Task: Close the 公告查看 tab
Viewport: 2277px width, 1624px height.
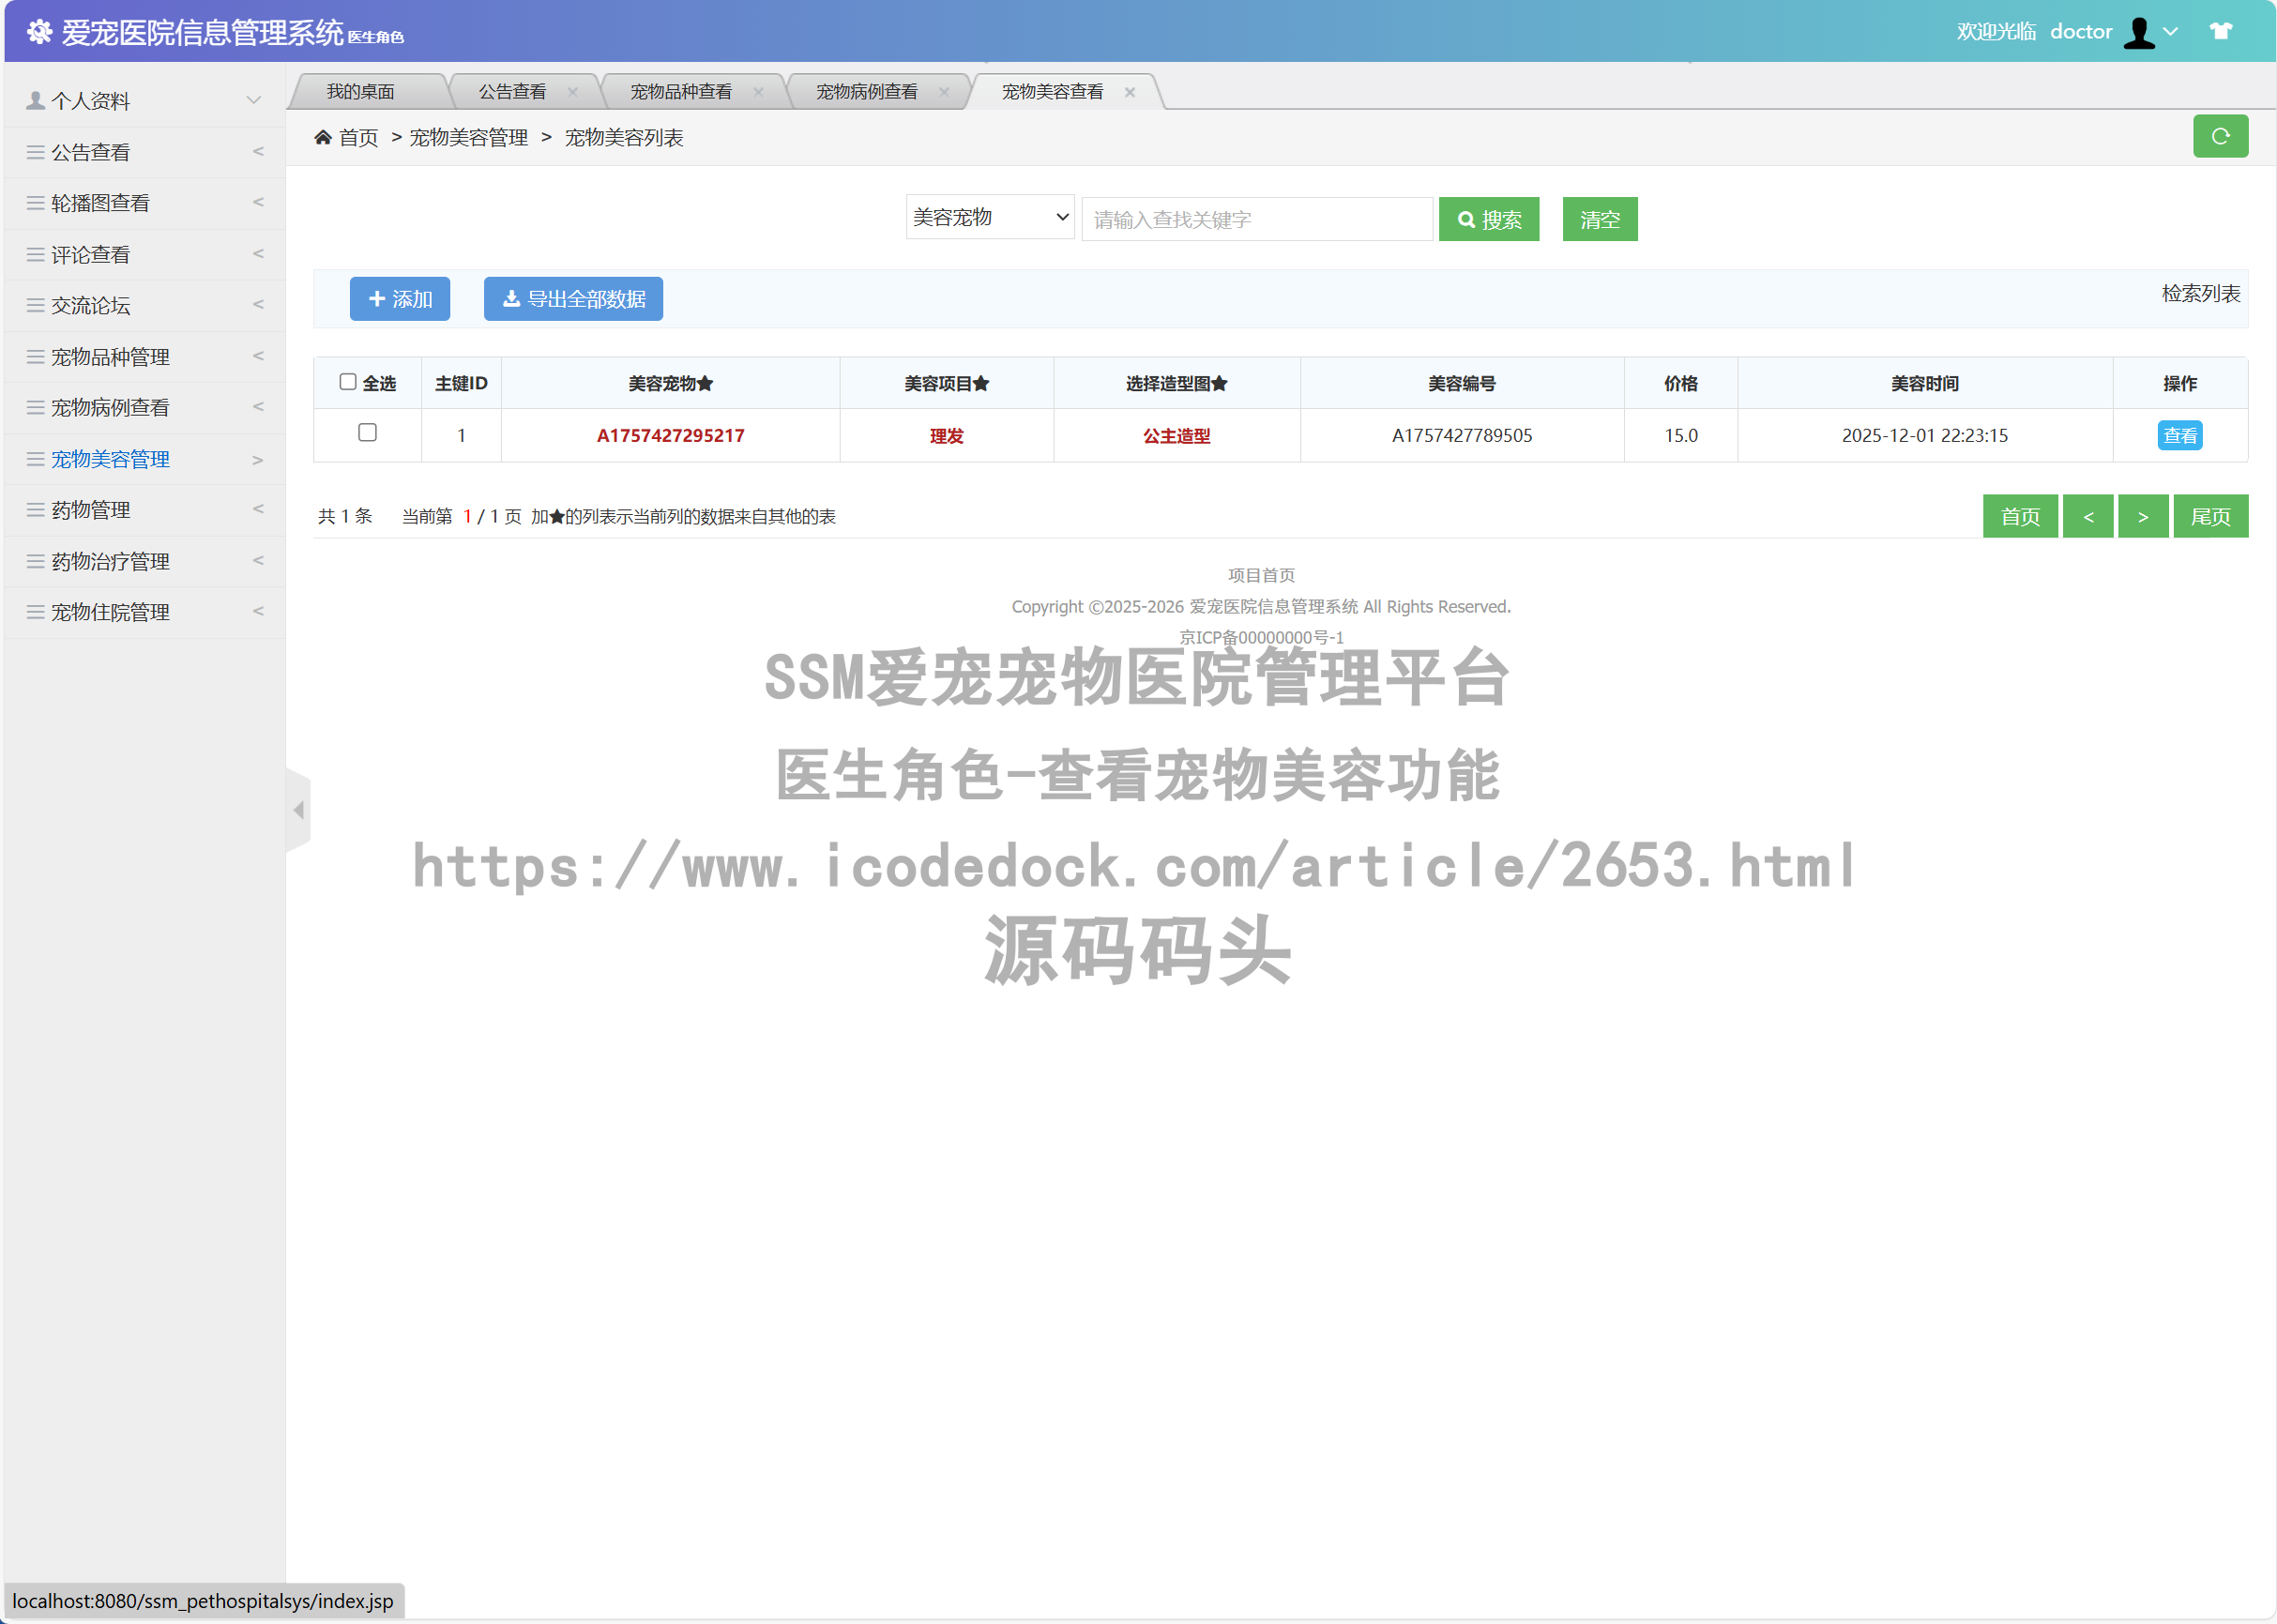Action: click(x=572, y=92)
